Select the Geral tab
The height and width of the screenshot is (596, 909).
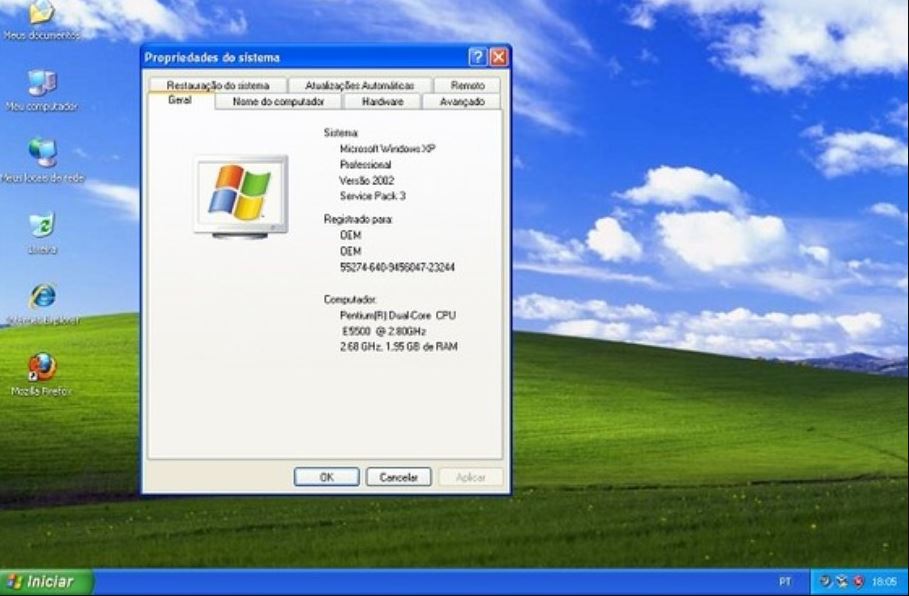point(180,100)
